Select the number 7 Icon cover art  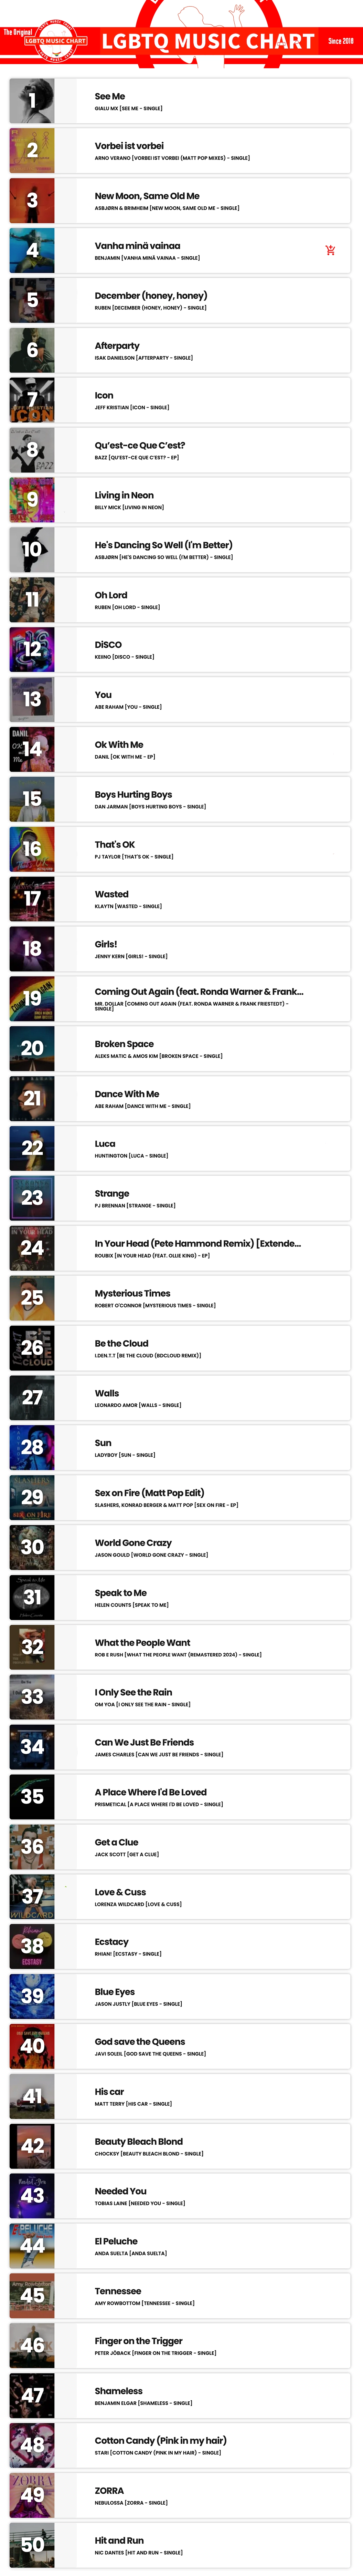(32, 400)
